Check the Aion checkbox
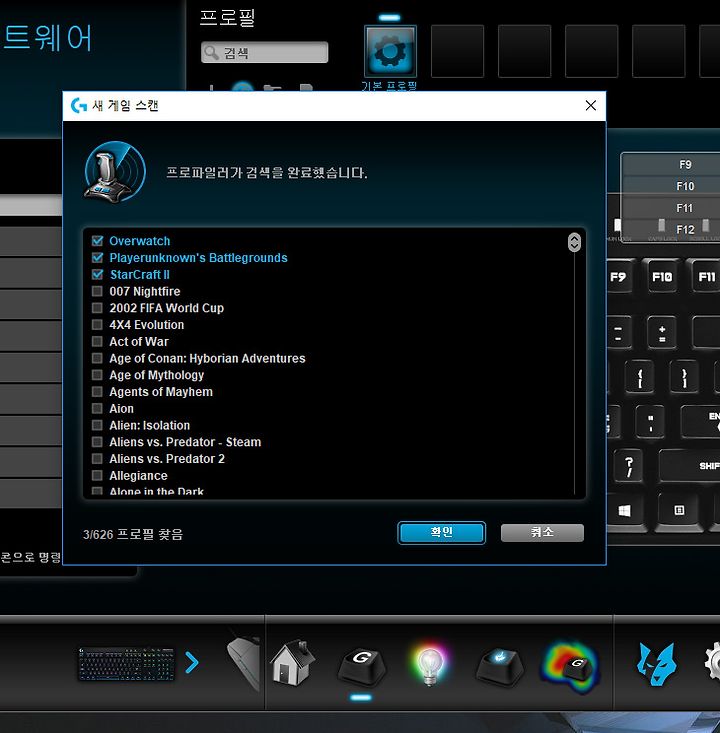Viewport: 720px width, 733px height. coord(97,409)
